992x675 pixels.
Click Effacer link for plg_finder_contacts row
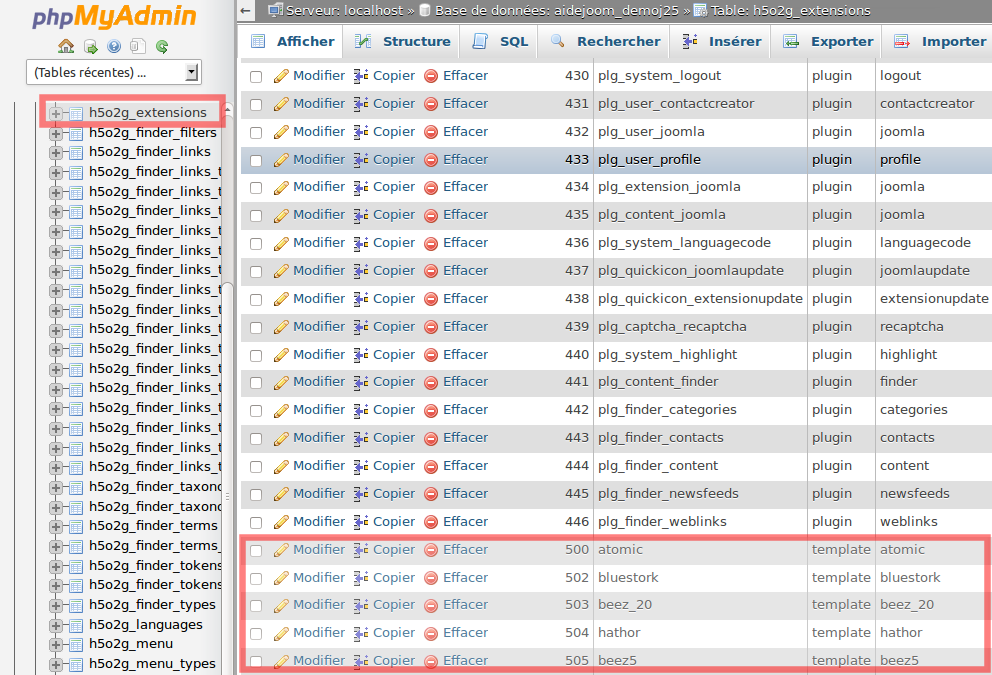coord(465,438)
